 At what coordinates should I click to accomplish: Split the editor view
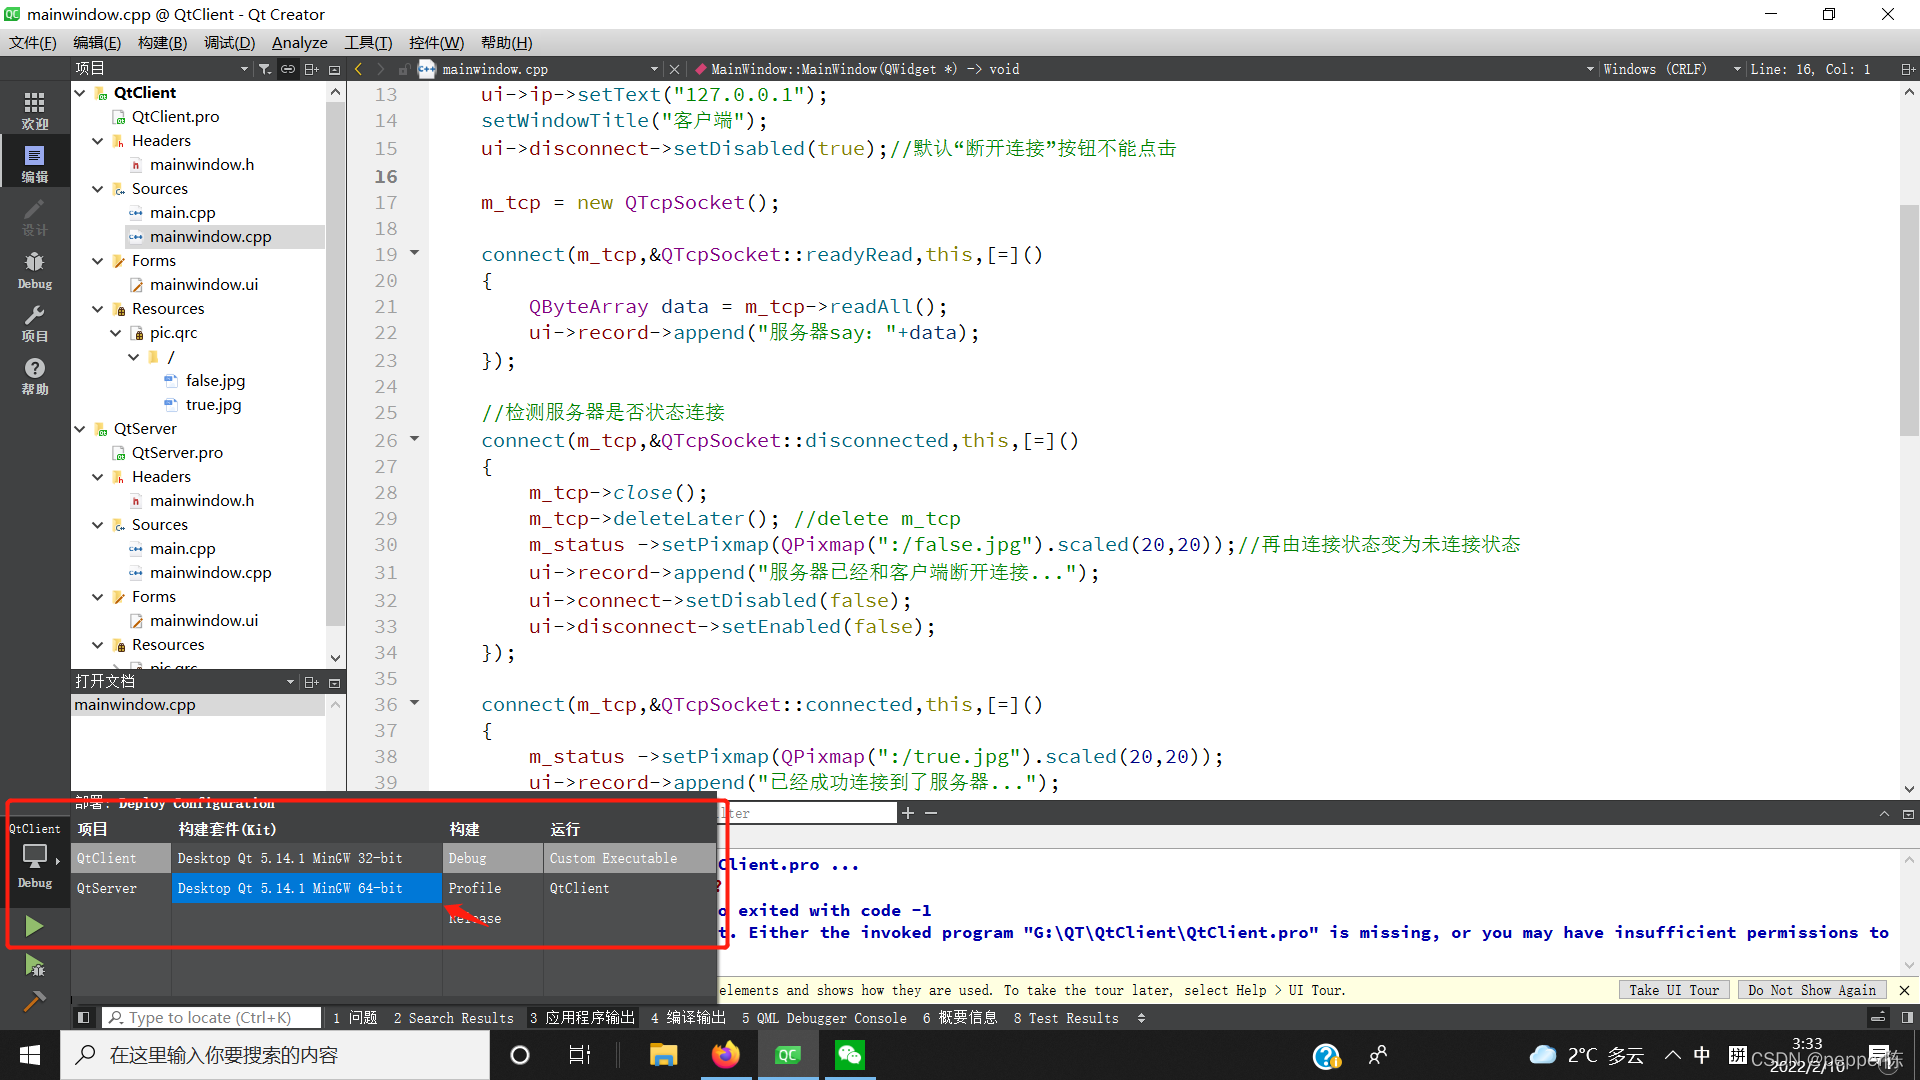pos(1907,69)
